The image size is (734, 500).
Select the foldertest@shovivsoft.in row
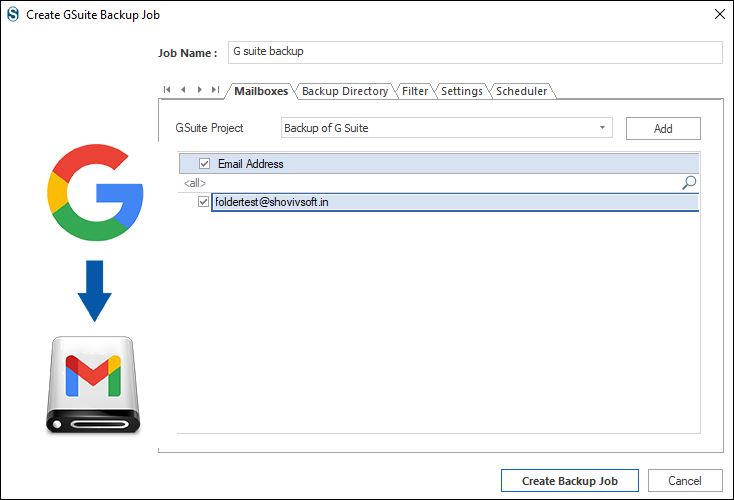(x=455, y=202)
